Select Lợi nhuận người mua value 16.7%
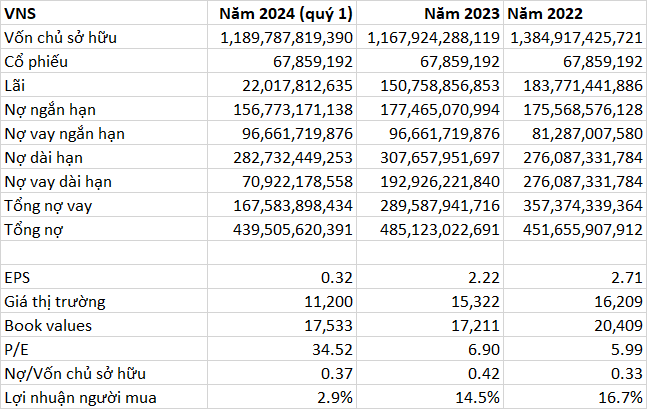 (x=620, y=398)
